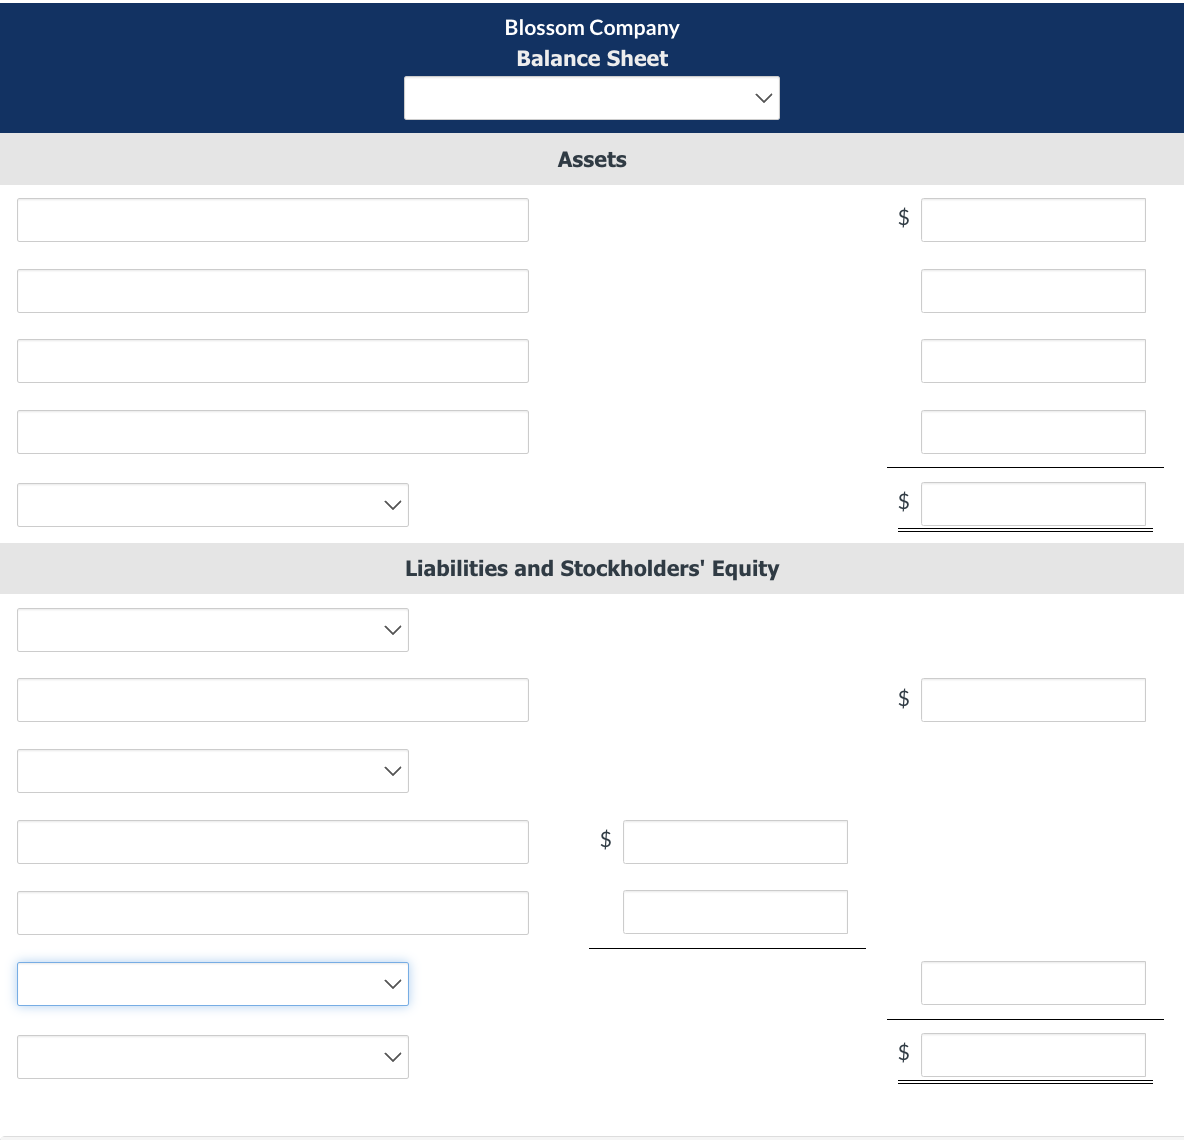
Task: Click the fourth asset amount field above the underline
Action: pos(1033,432)
